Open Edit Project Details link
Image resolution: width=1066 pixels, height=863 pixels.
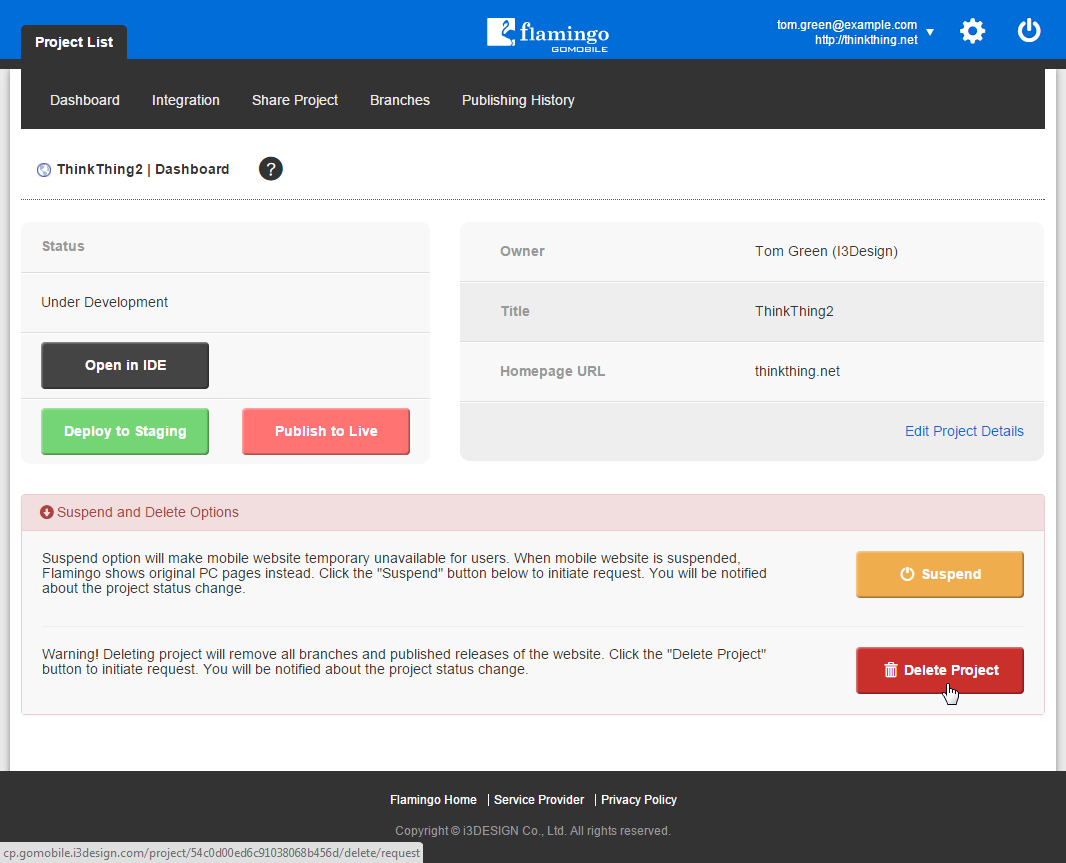(964, 431)
